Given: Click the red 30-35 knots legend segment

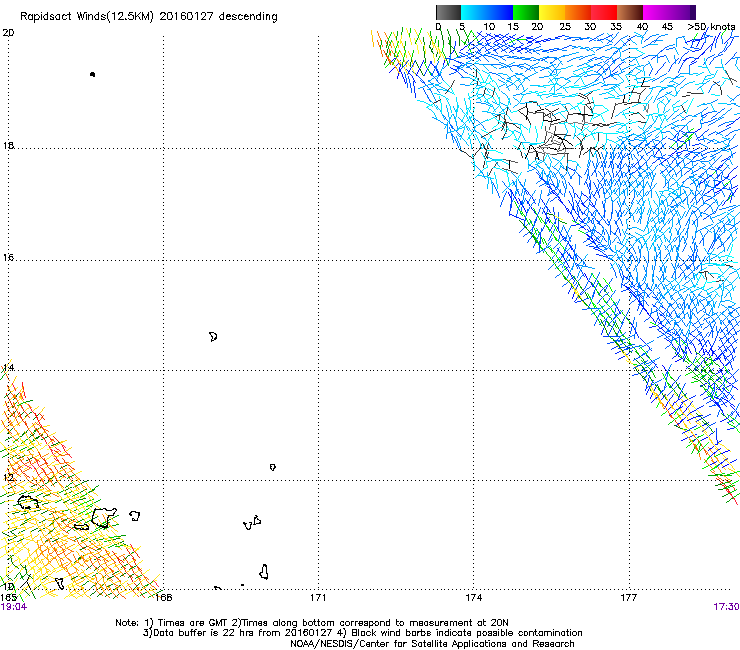Looking at the screenshot, I should pyautogui.click(x=604, y=12).
